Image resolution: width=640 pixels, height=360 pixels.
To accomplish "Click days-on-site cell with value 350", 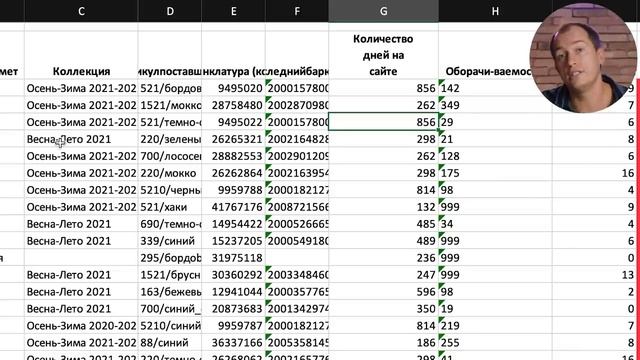I will pyautogui.click(x=384, y=309).
